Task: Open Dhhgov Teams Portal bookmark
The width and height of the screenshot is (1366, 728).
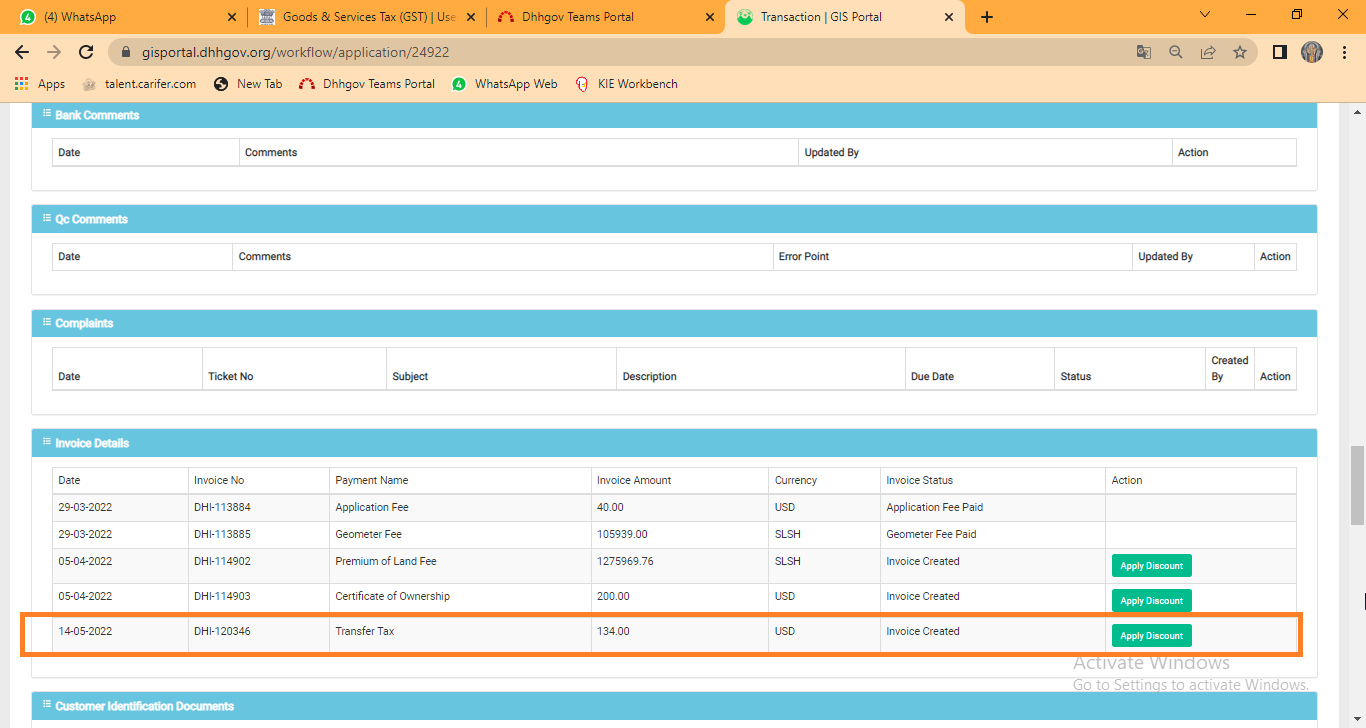Action: (x=367, y=84)
